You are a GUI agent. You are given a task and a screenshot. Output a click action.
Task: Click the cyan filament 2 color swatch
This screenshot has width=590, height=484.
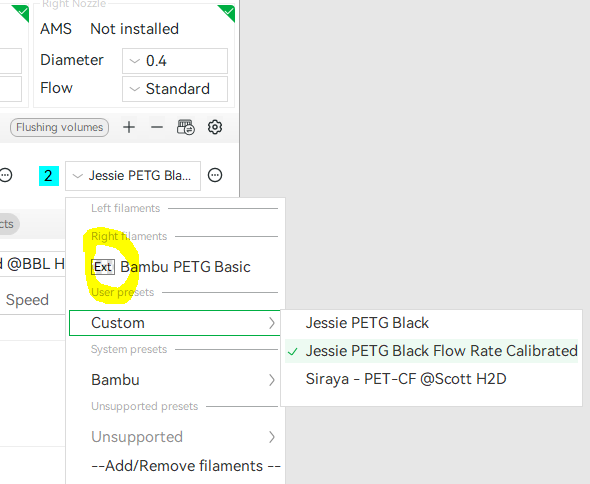click(49, 176)
